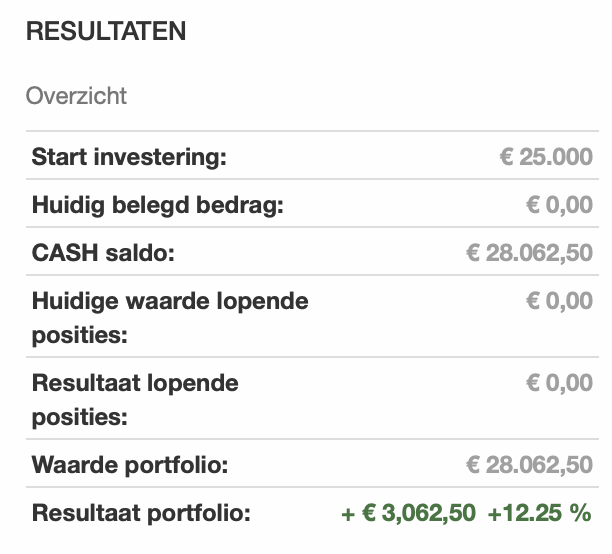Select the RESULTATEN heading
This screenshot has width=612, height=554.
(x=106, y=31)
